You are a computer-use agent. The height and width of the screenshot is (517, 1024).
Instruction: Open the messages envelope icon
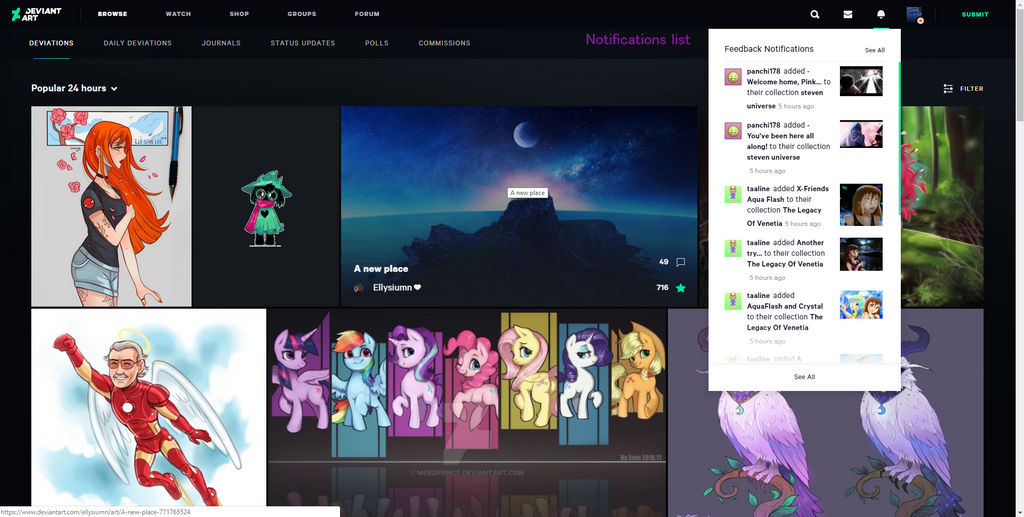(x=848, y=14)
